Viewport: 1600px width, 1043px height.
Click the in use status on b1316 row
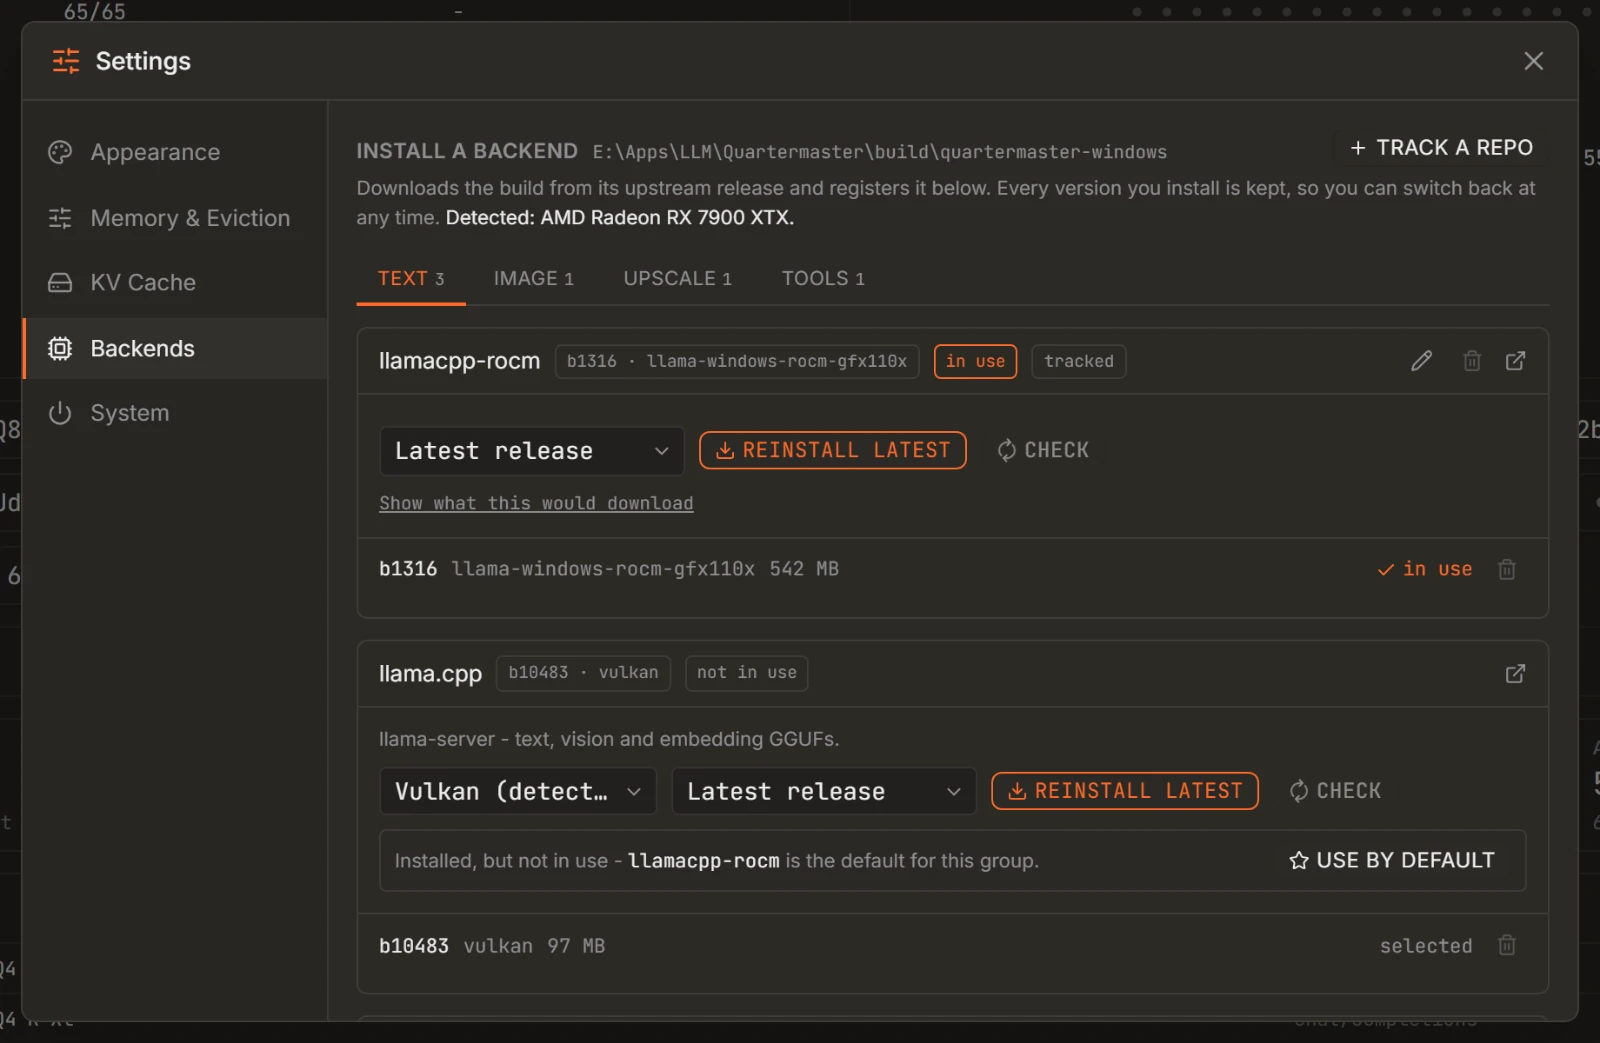click(x=1425, y=569)
